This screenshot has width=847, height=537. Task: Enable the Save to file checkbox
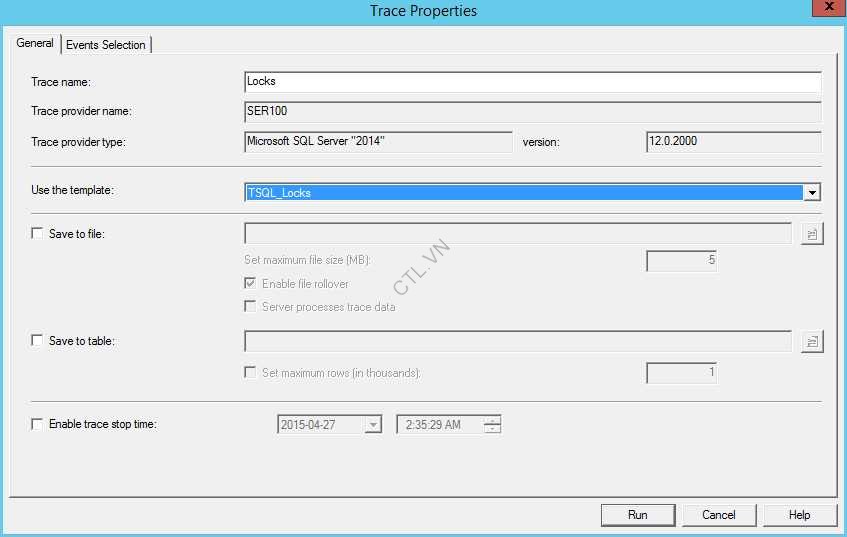tap(38, 234)
